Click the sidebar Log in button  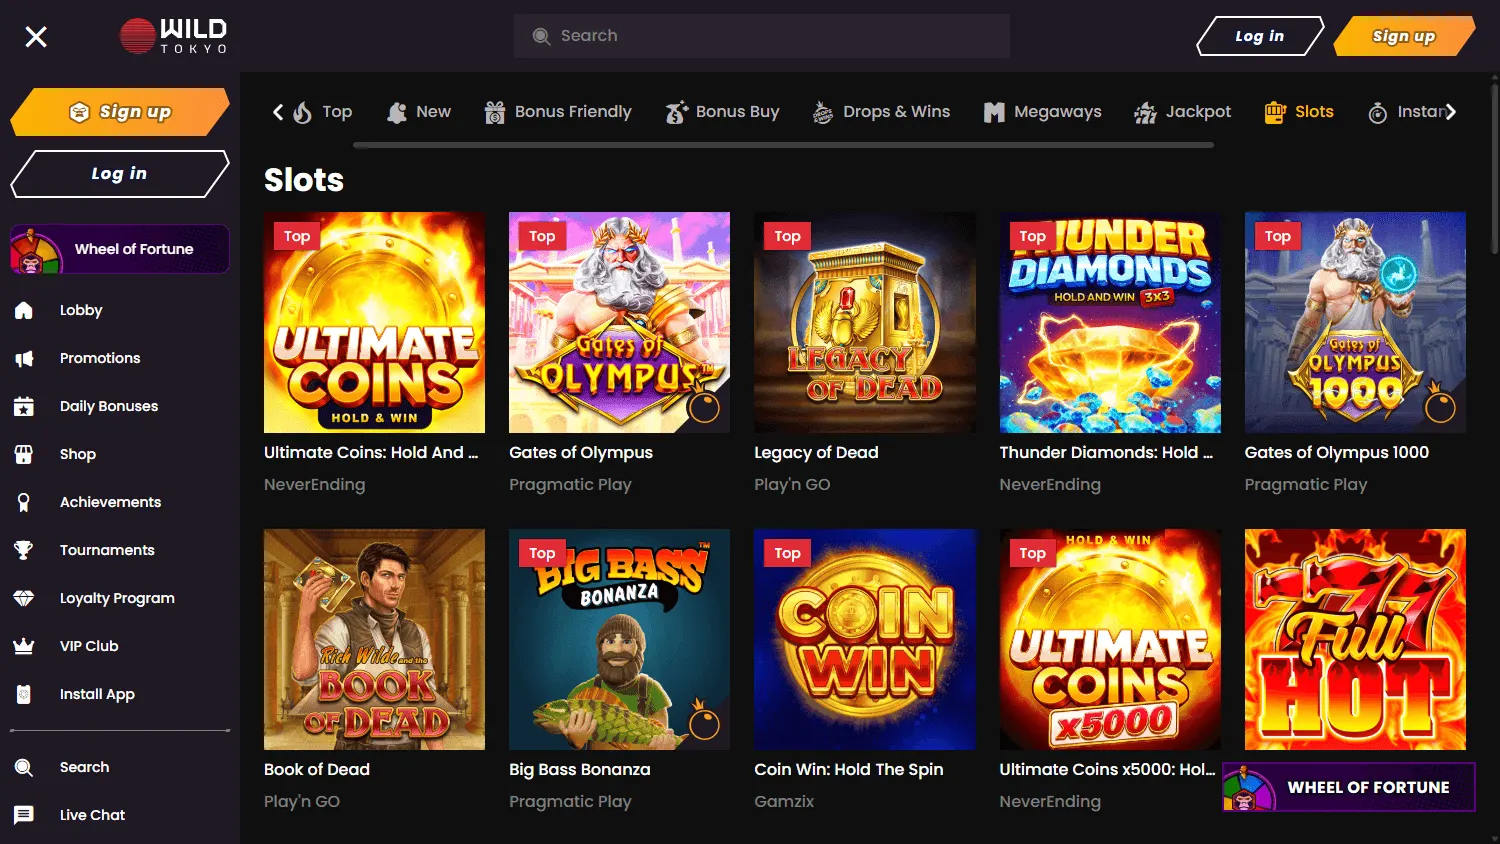pos(120,174)
